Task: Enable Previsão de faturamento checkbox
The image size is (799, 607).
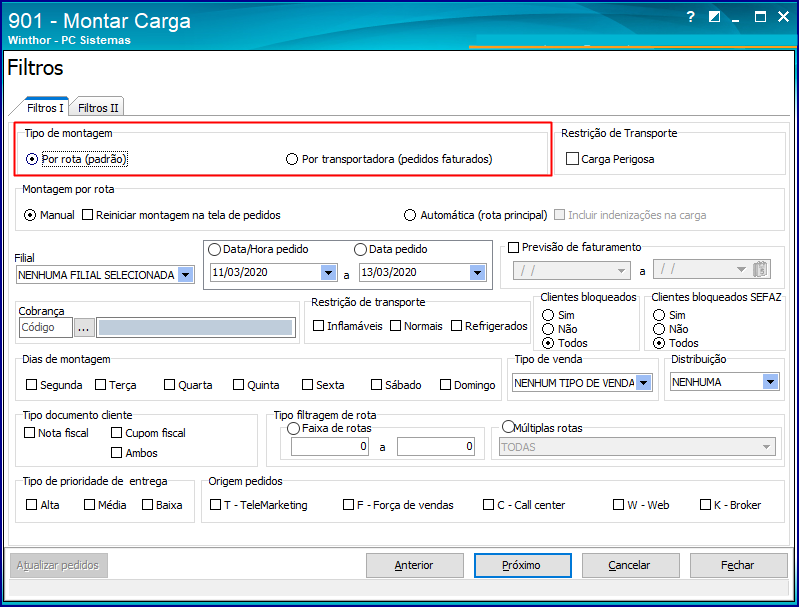Action: coord(514,247)
